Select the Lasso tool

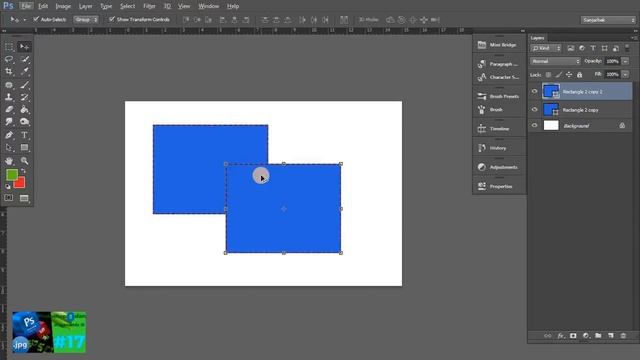[9, 59]
